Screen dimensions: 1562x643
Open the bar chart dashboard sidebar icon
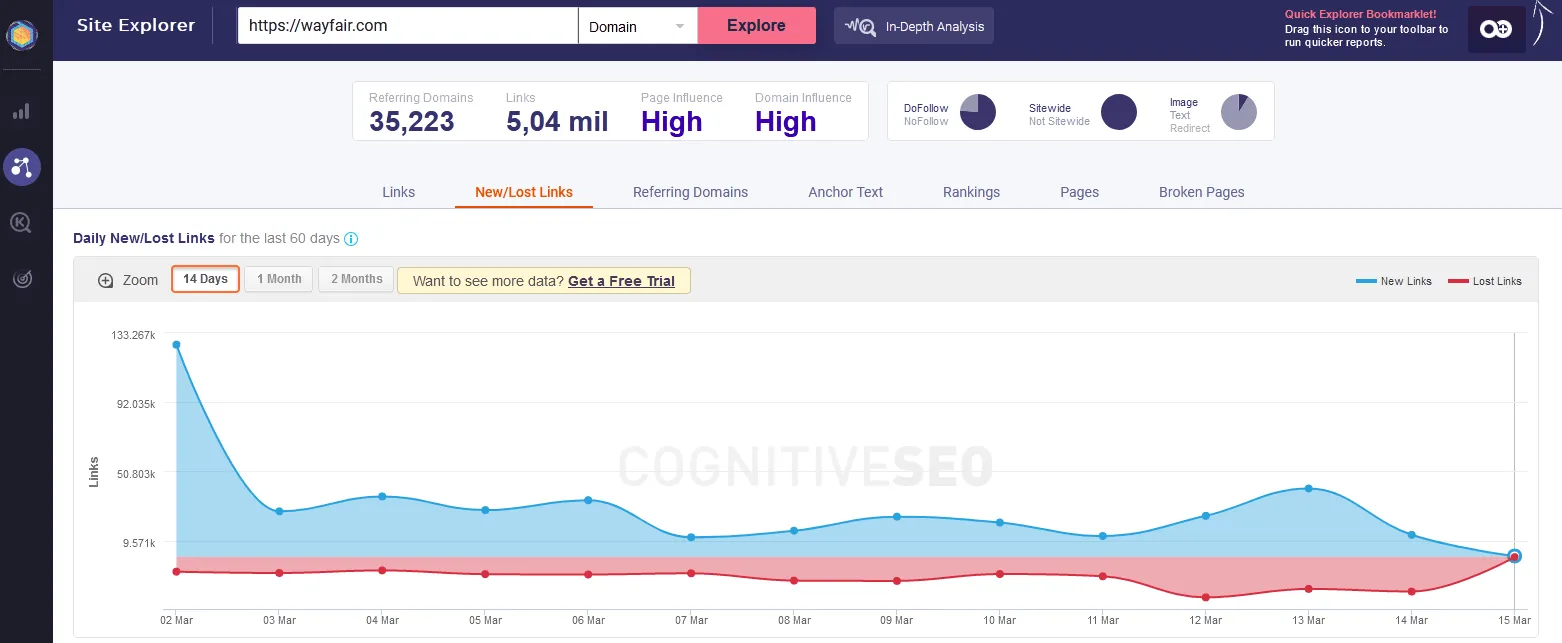(x=21, y=111)
